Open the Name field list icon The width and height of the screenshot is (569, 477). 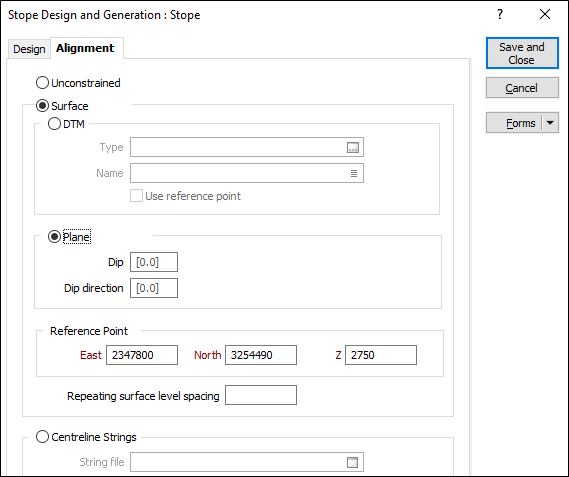pos(354,174)
